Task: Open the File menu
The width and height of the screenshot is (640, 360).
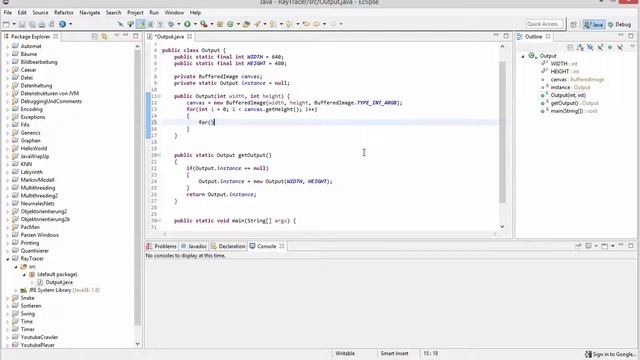Action: 8,13
